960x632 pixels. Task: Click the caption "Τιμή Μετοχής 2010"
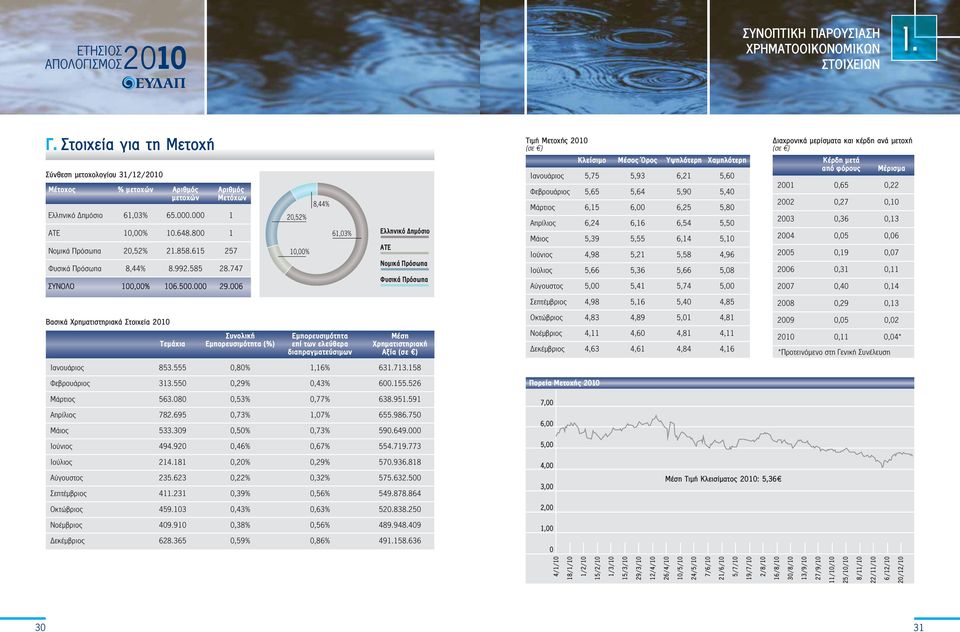pos(557,141)
